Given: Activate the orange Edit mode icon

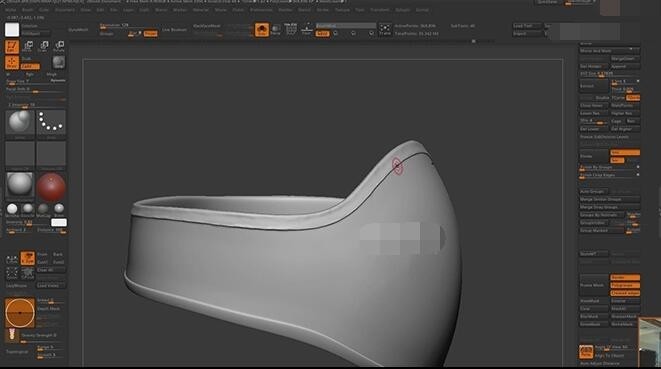Looking at the screenshot, I should coord(12,46).
